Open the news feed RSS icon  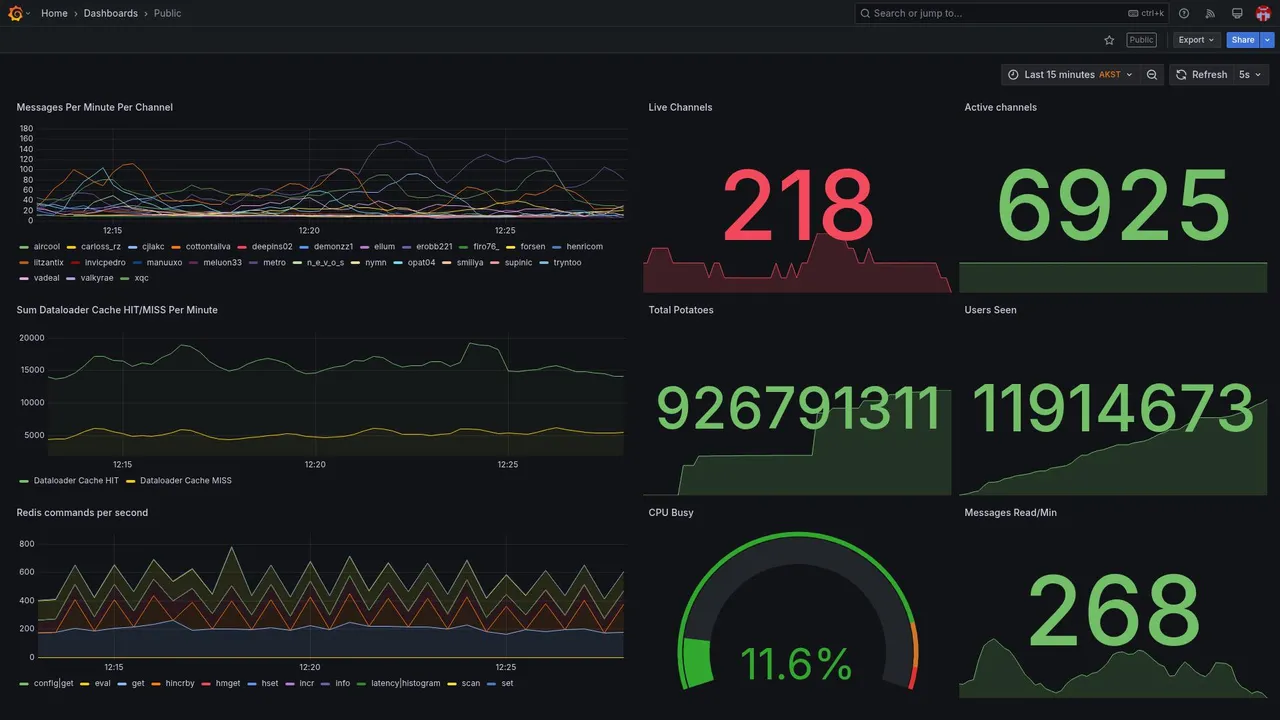(x=1210, y=13)
